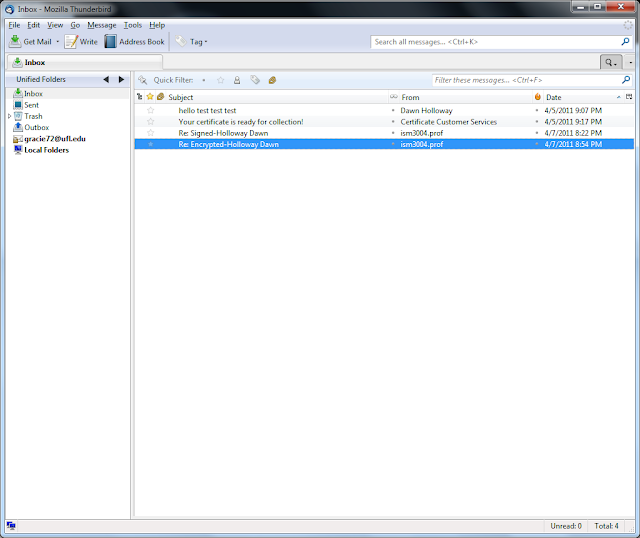The width and height of the screenshot is (640, 538).
Task: Click the online status icon
Action: pyautogui.click(x=11, y=526)
